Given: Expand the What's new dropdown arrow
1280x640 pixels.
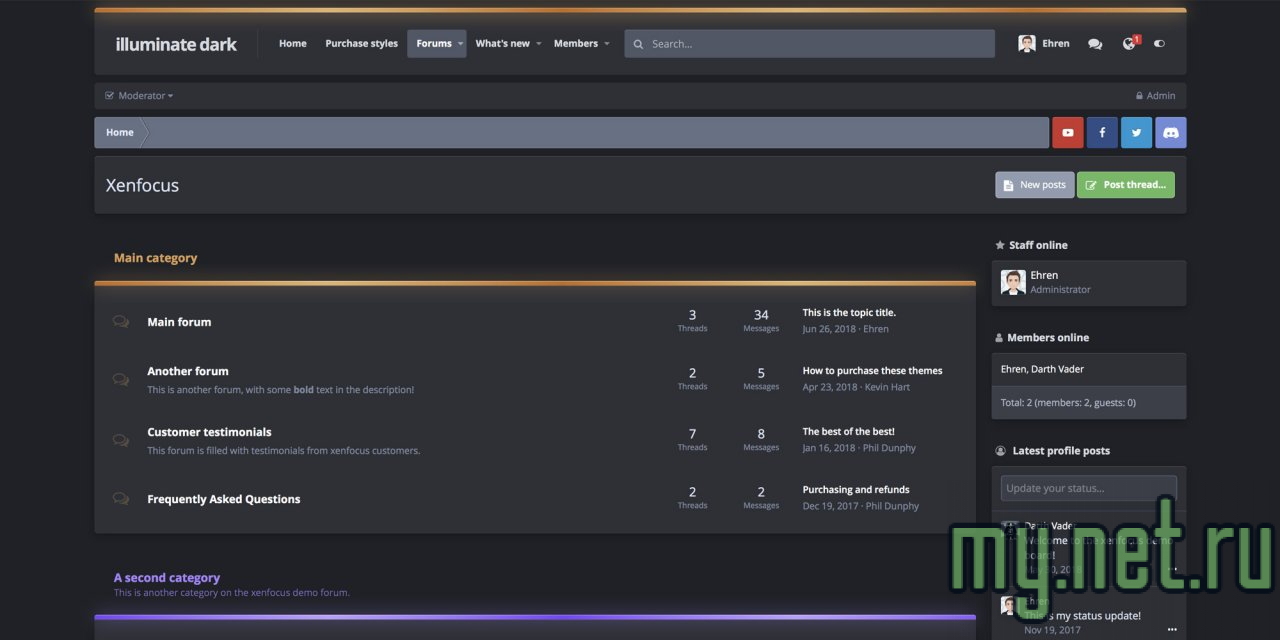Looking at the screenshot, I should click(539, 44).
